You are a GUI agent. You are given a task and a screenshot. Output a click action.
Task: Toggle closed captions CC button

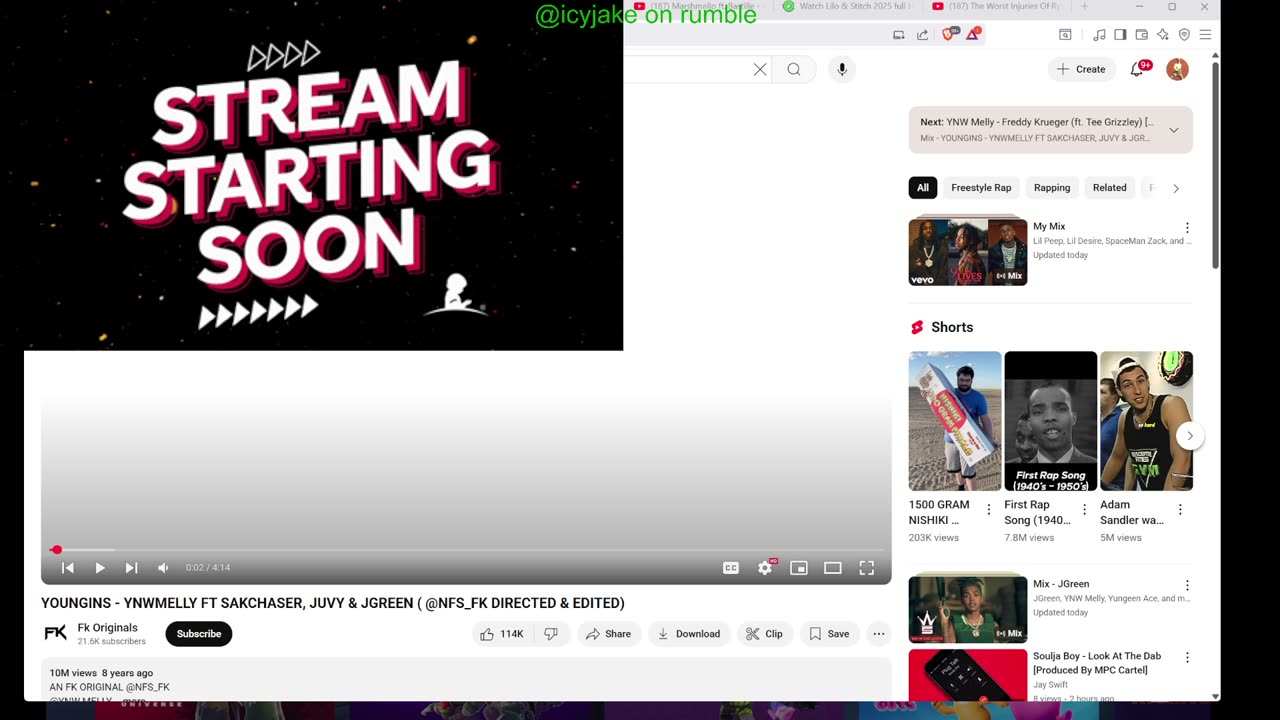[x=731, y=568]
